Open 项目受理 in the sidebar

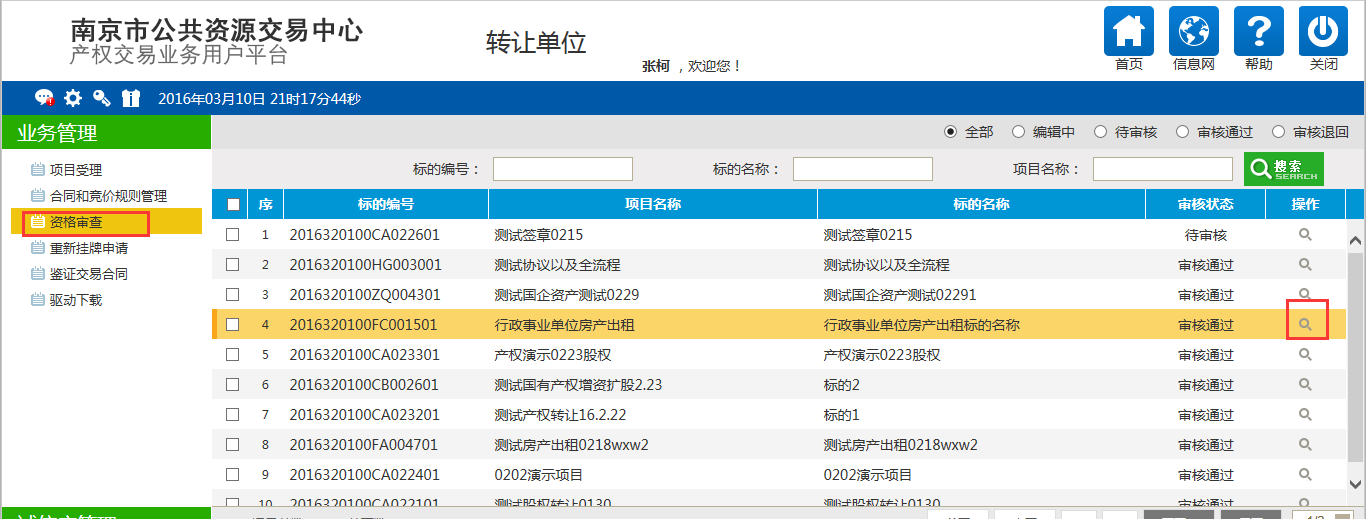pyautogui.click(x=75, y=170)
